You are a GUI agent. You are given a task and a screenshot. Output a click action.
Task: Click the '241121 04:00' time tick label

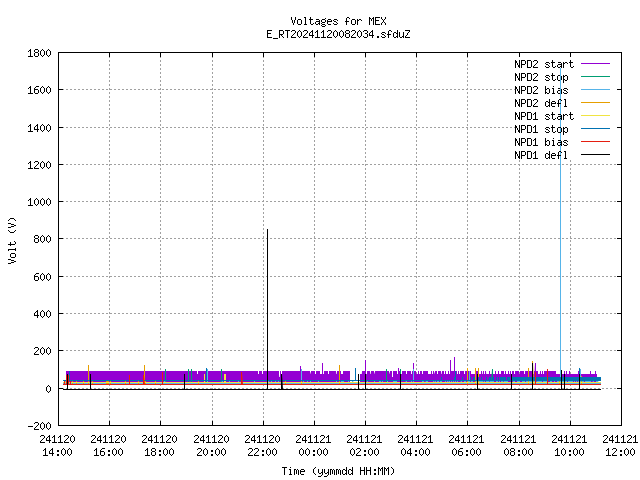click(416, 446)
